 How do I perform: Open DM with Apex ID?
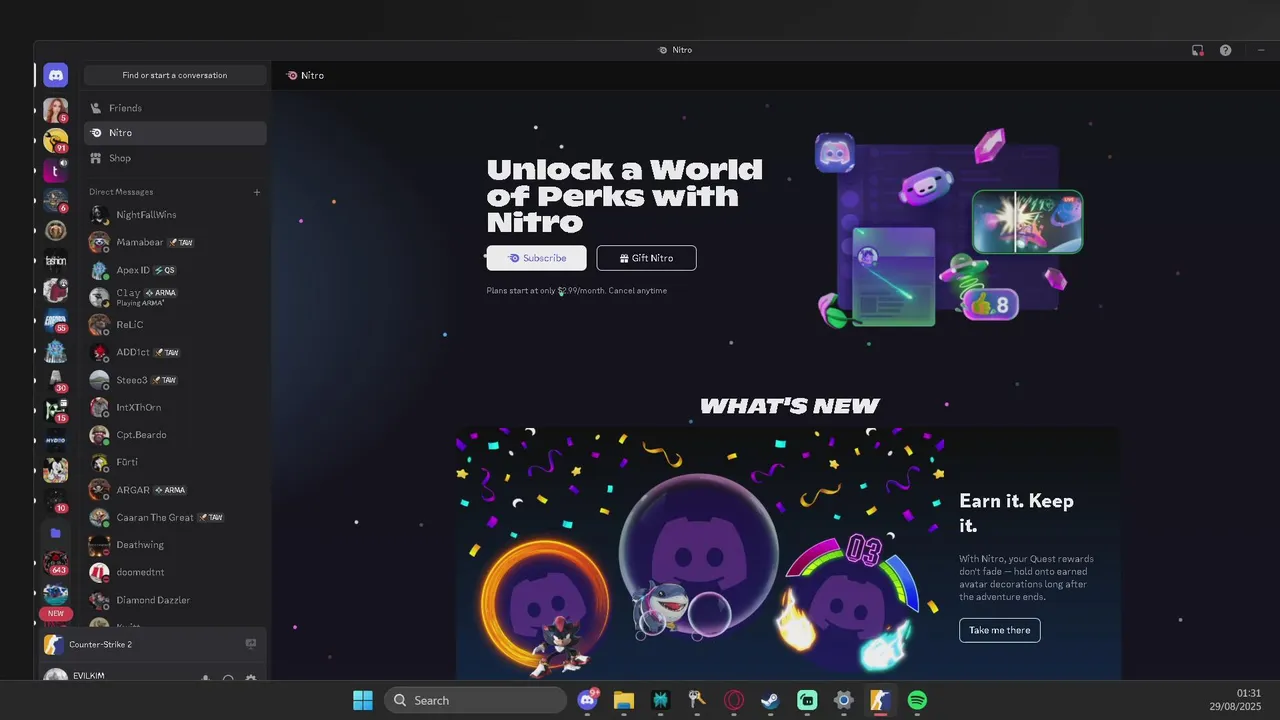pyautogui.click(x=175, y=270)
